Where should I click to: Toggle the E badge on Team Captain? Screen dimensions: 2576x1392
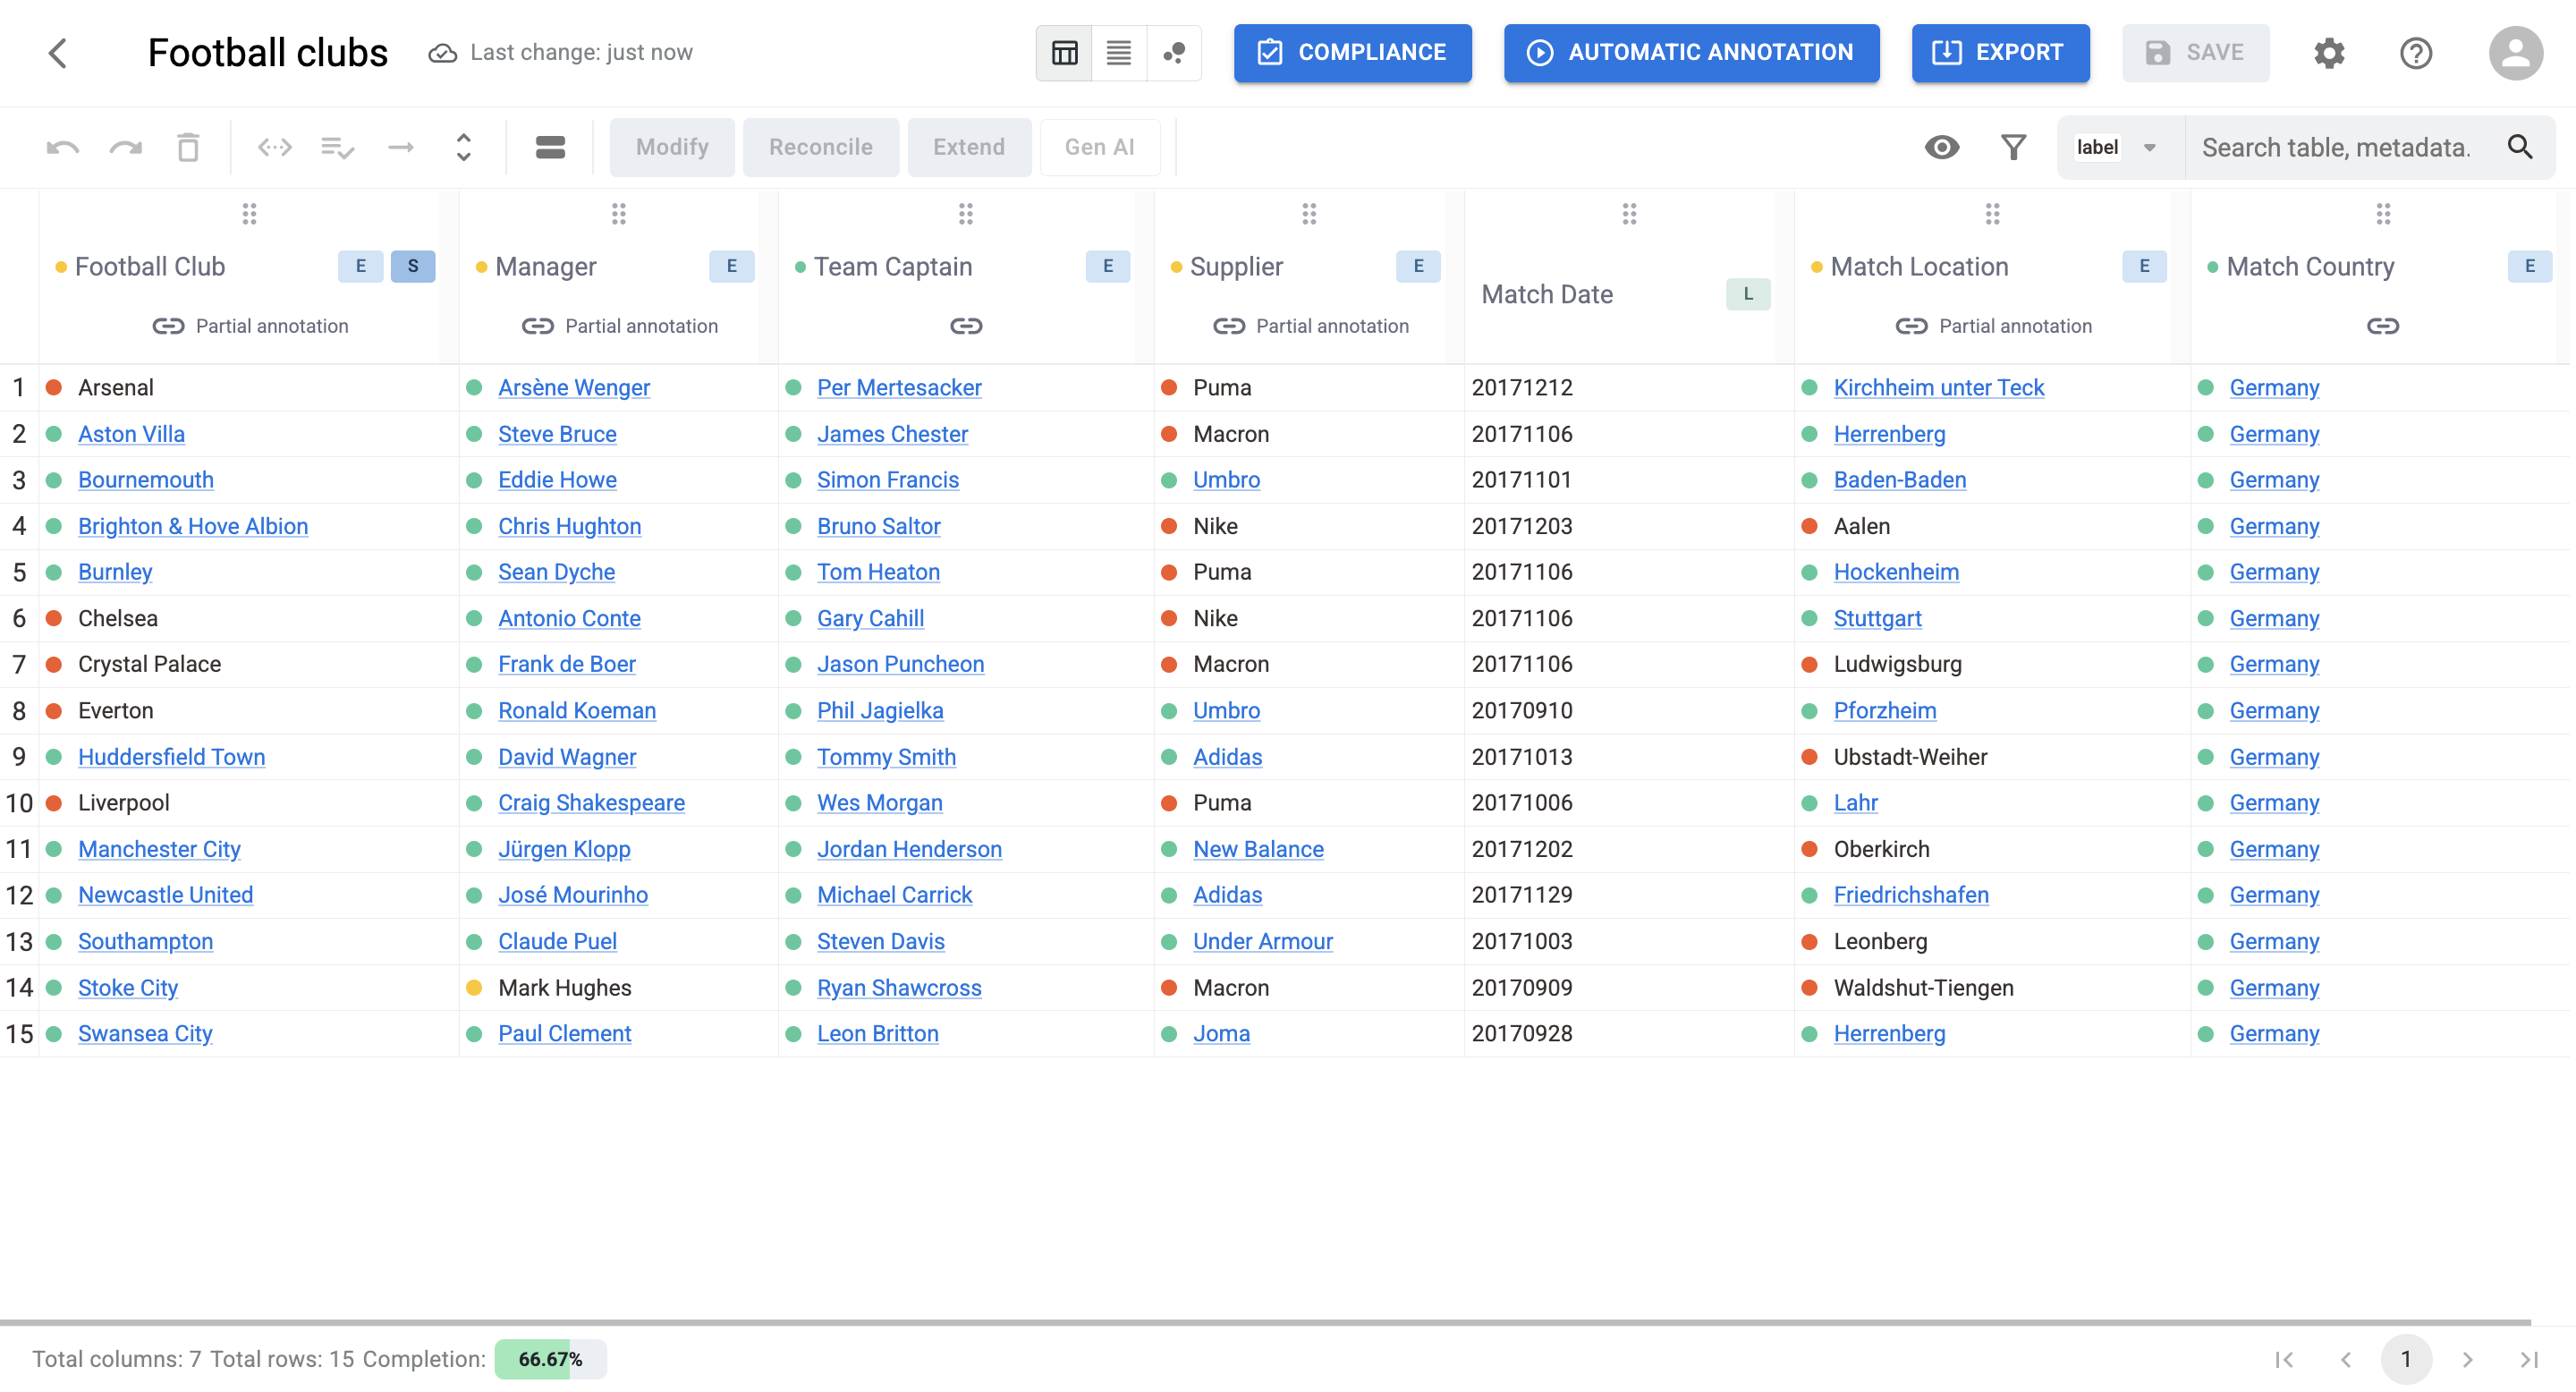point(1108,266)
